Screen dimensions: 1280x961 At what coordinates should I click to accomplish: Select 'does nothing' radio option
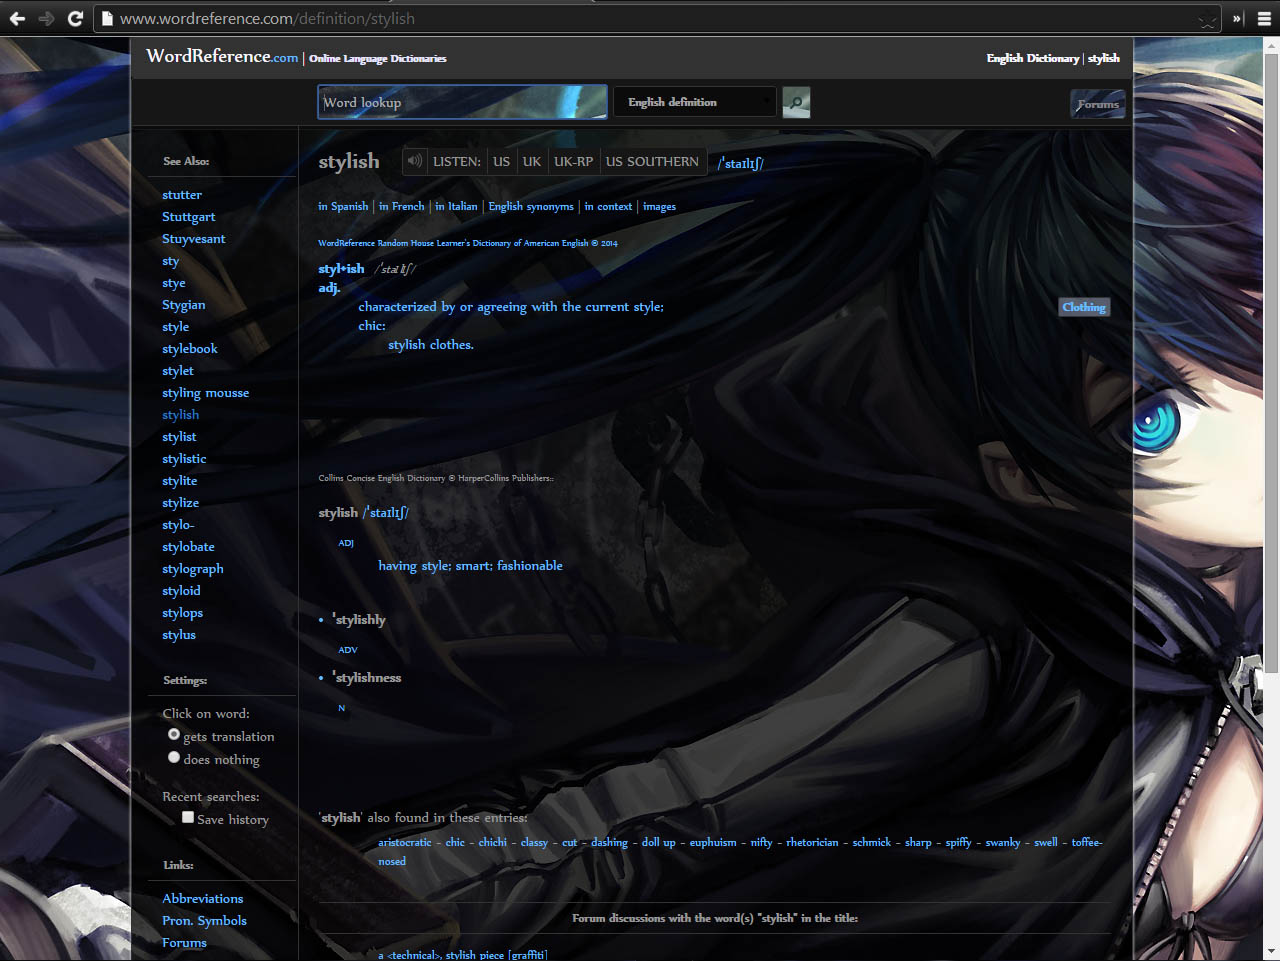(174, 758)
